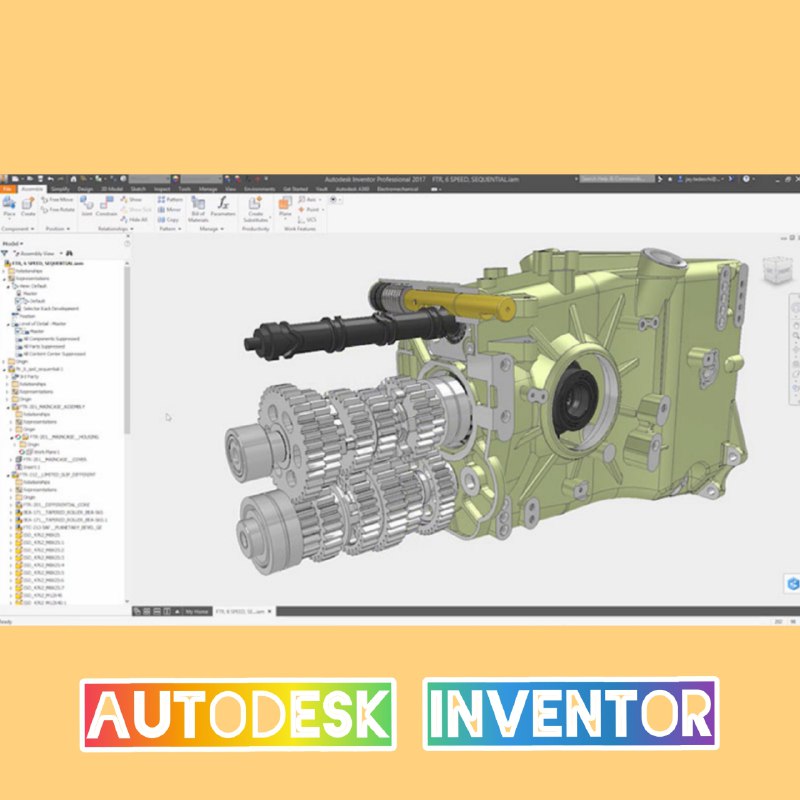Click the Mirror components tool
The image size is (800, 800).
point(169,209)
